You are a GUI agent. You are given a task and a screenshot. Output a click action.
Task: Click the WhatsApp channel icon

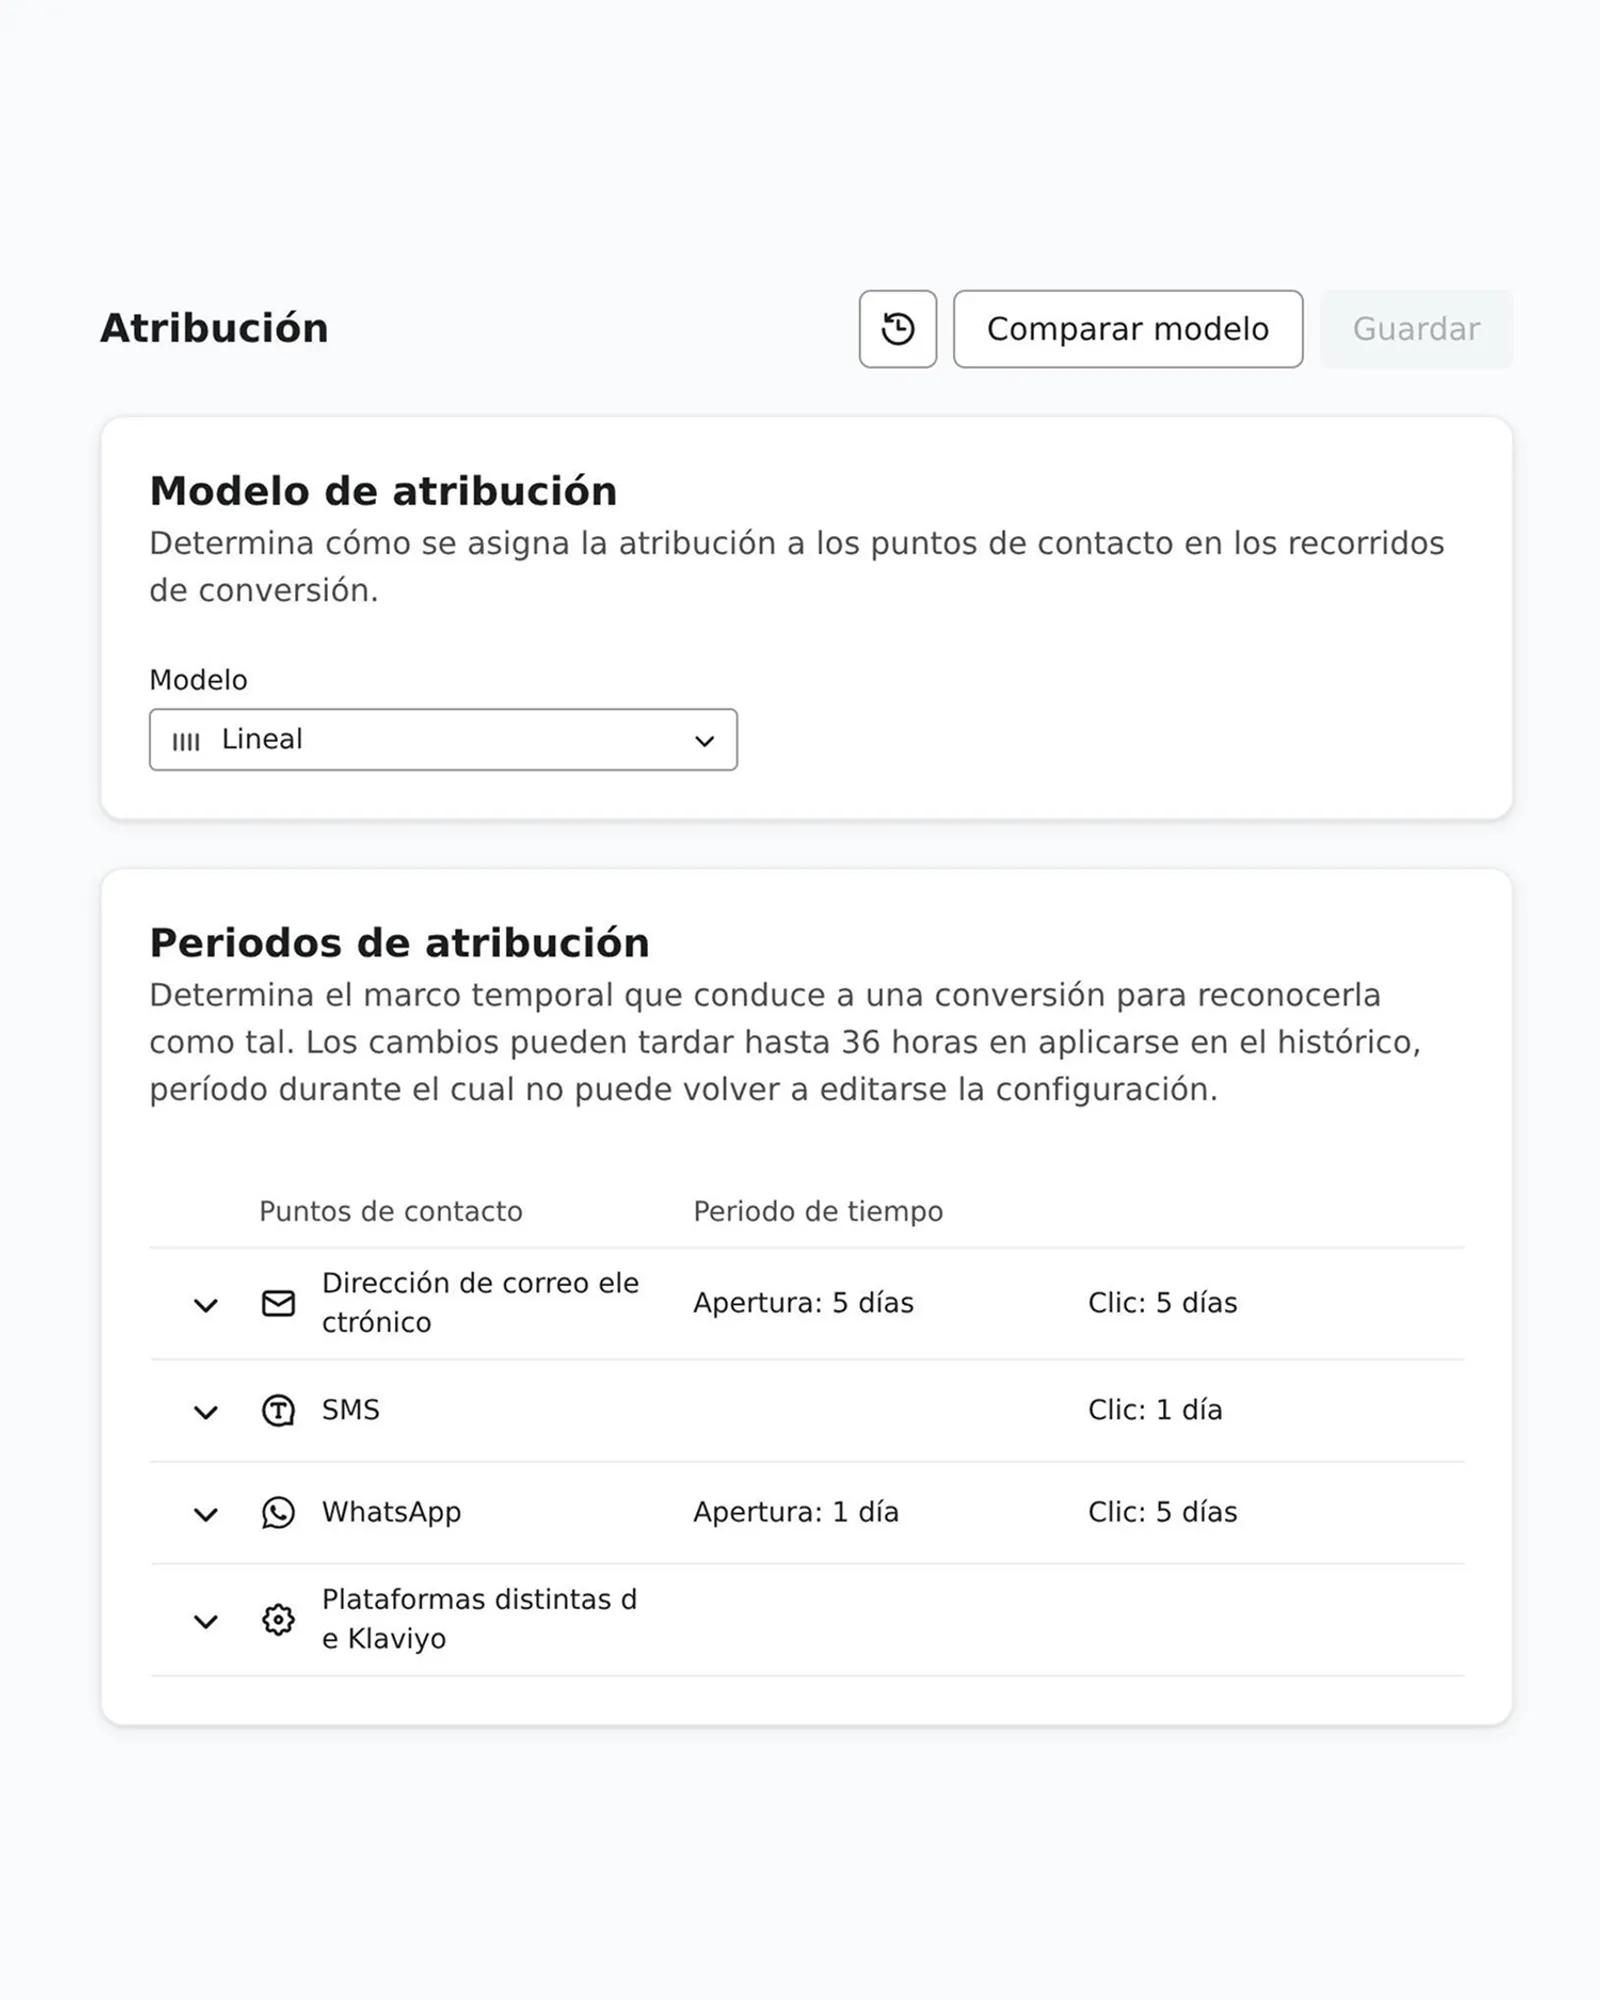278,1513
